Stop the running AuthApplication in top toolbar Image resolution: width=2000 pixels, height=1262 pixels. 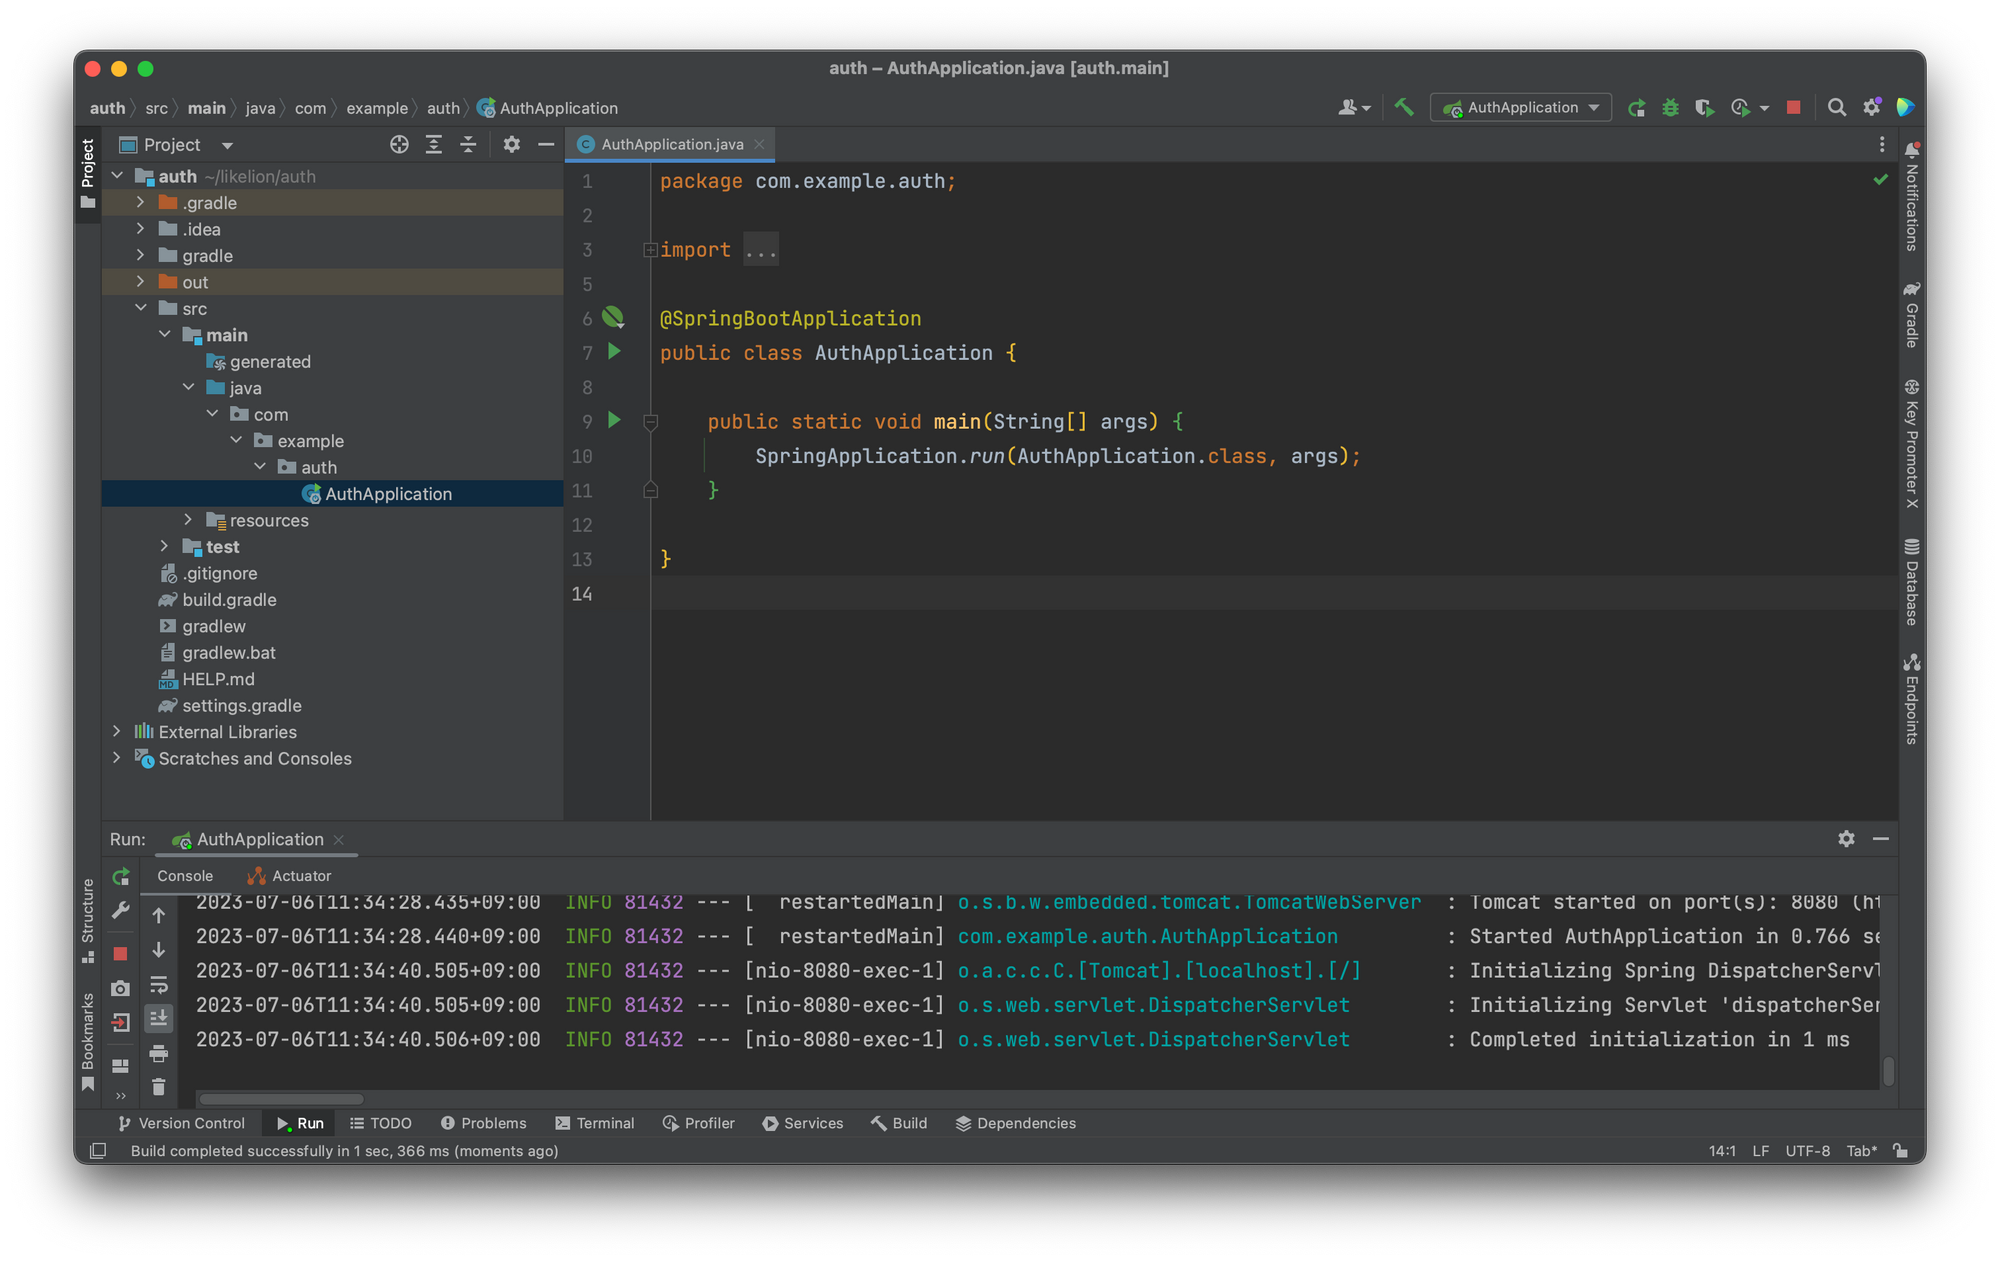[x=1794, y=107]
